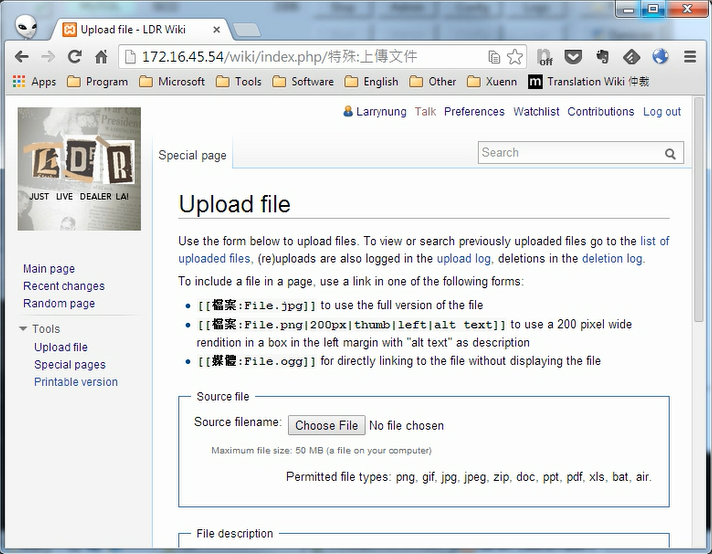
Task: Open the Chrome hamburger menu
Action: [690, 57]
